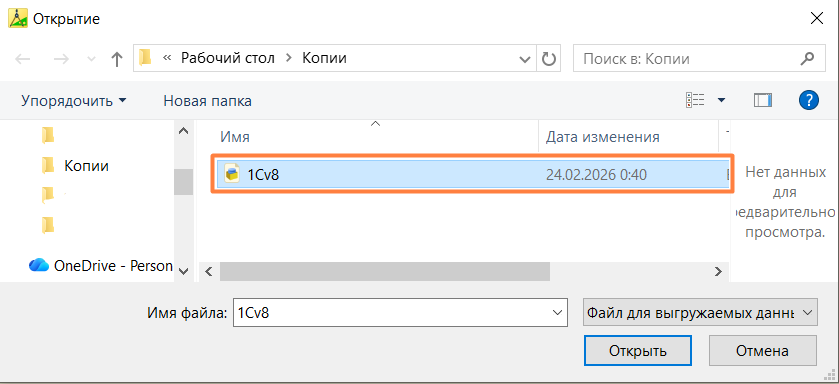Click Новая папка toolbar item
839x384 pixels.
click(x=208, y=100)
